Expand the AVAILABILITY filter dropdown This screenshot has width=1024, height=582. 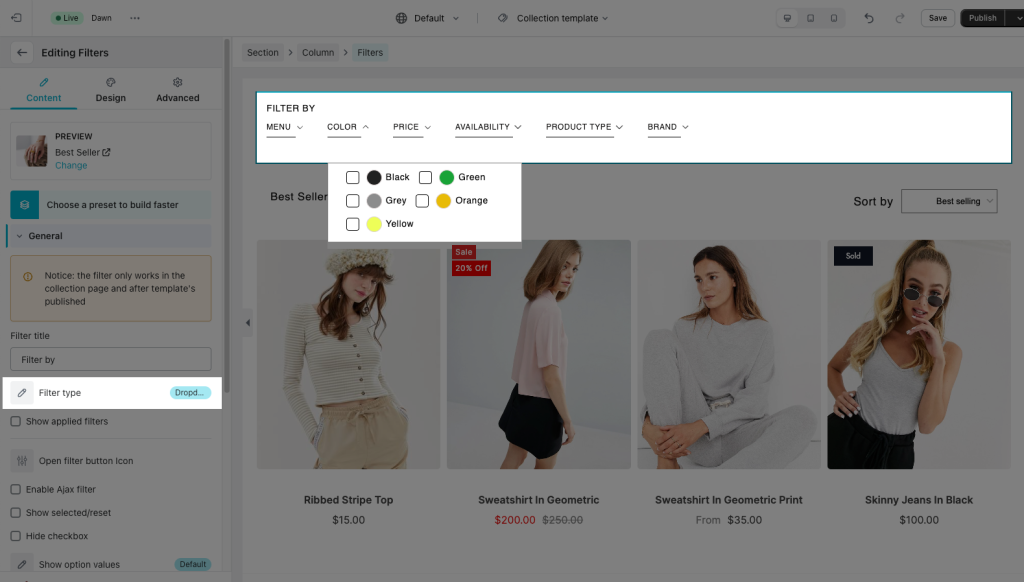[x=488, y=127]
